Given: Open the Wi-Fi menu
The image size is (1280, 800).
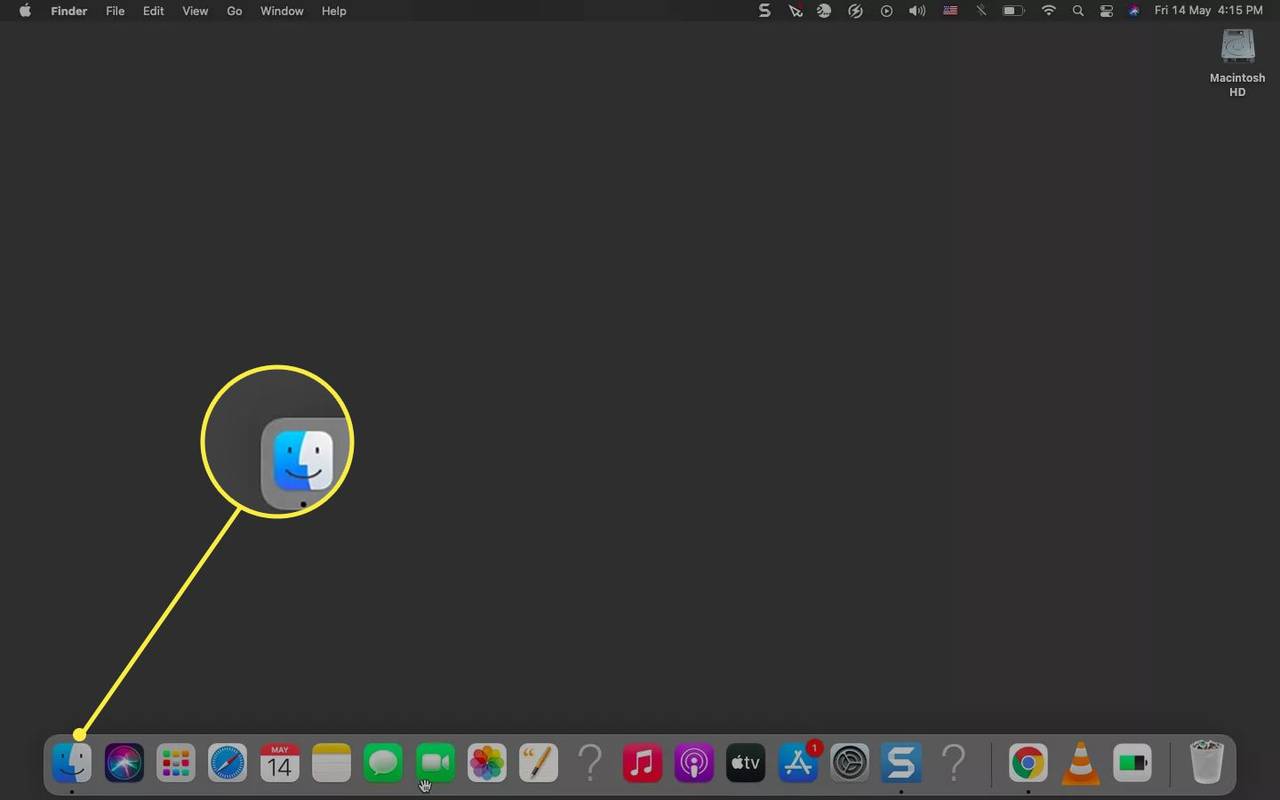Looking at the screenshot, I should click(1048, 11).
